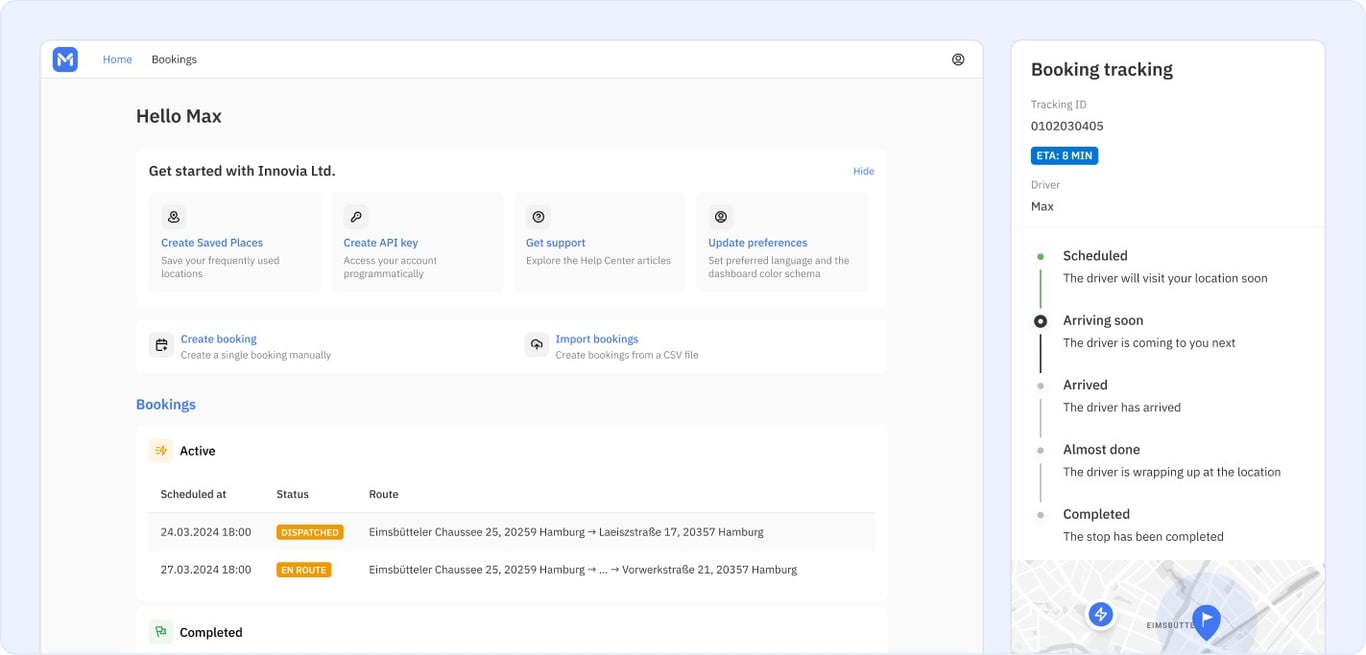Click the Create booking calendar icon
The height and width of the screenshot is (655, 1366).
point(161,345)
